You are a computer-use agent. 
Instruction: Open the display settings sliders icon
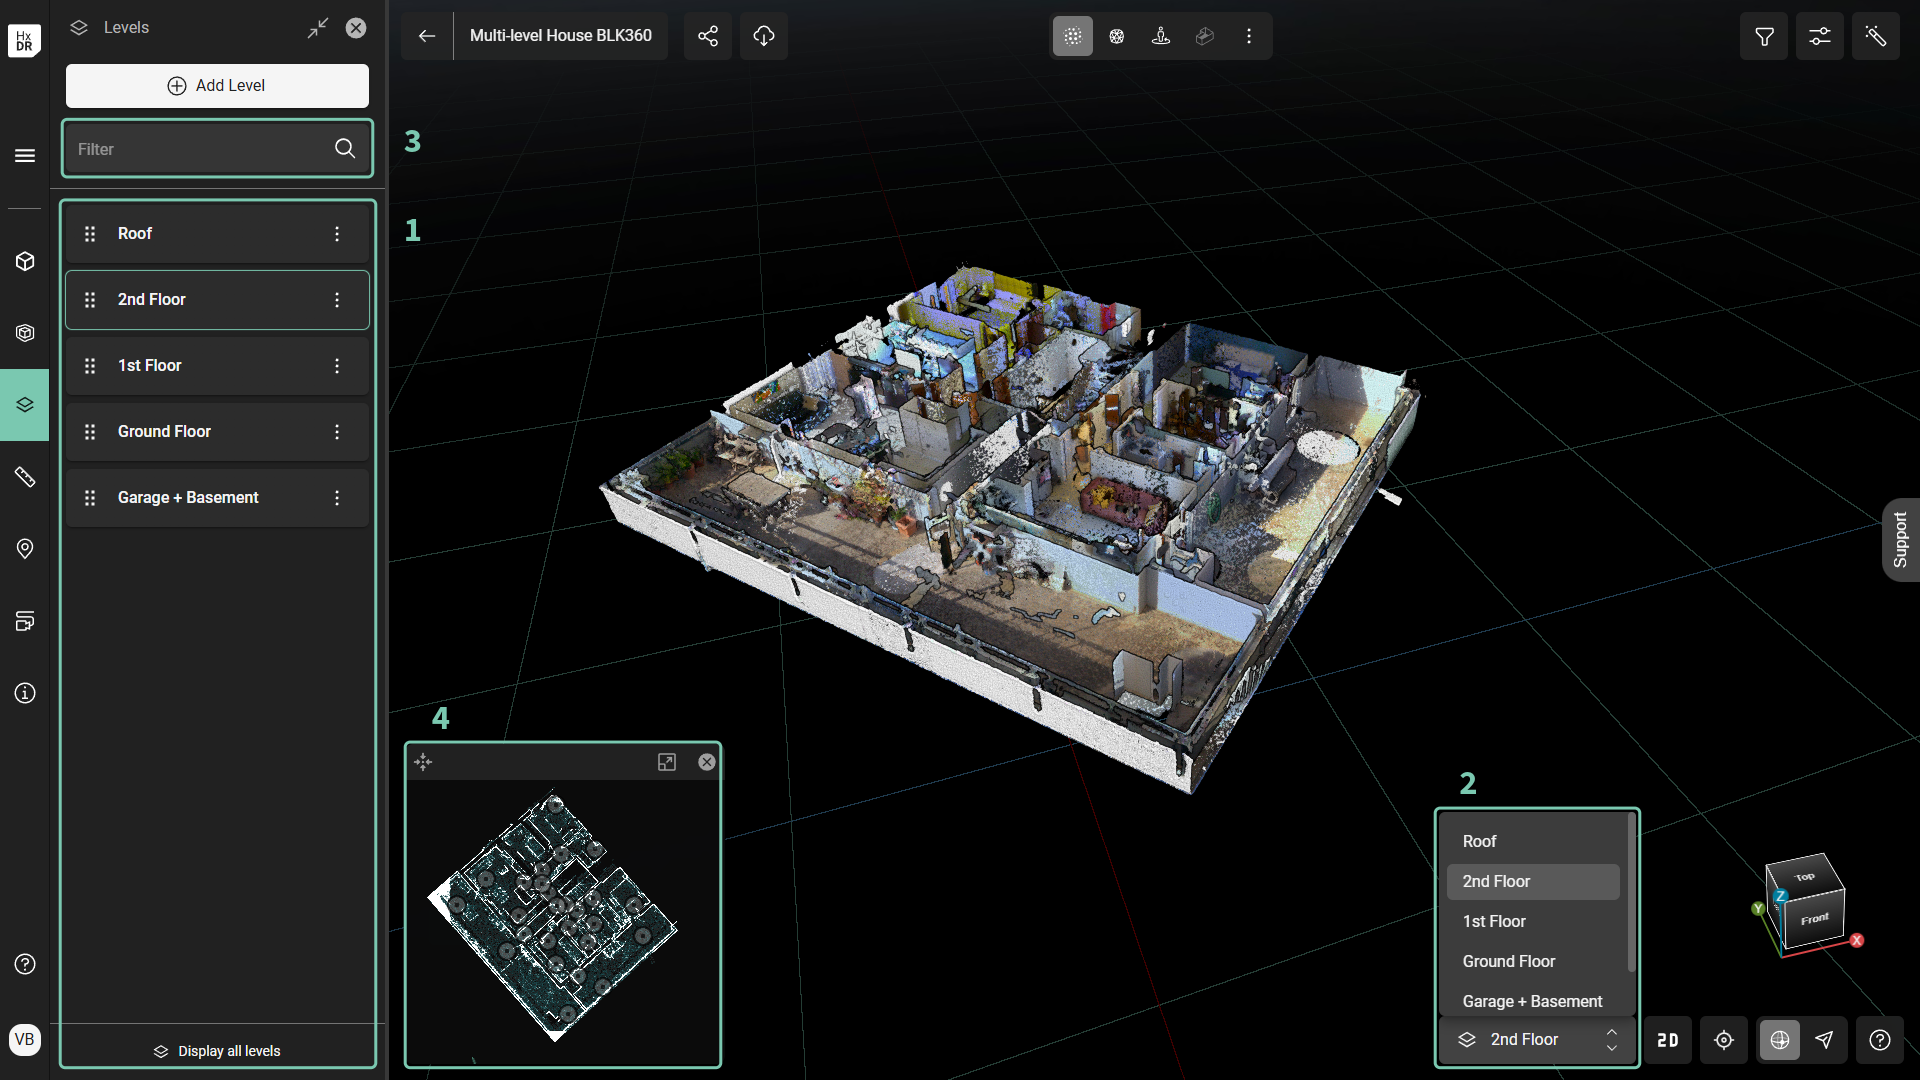[1820, 36]
